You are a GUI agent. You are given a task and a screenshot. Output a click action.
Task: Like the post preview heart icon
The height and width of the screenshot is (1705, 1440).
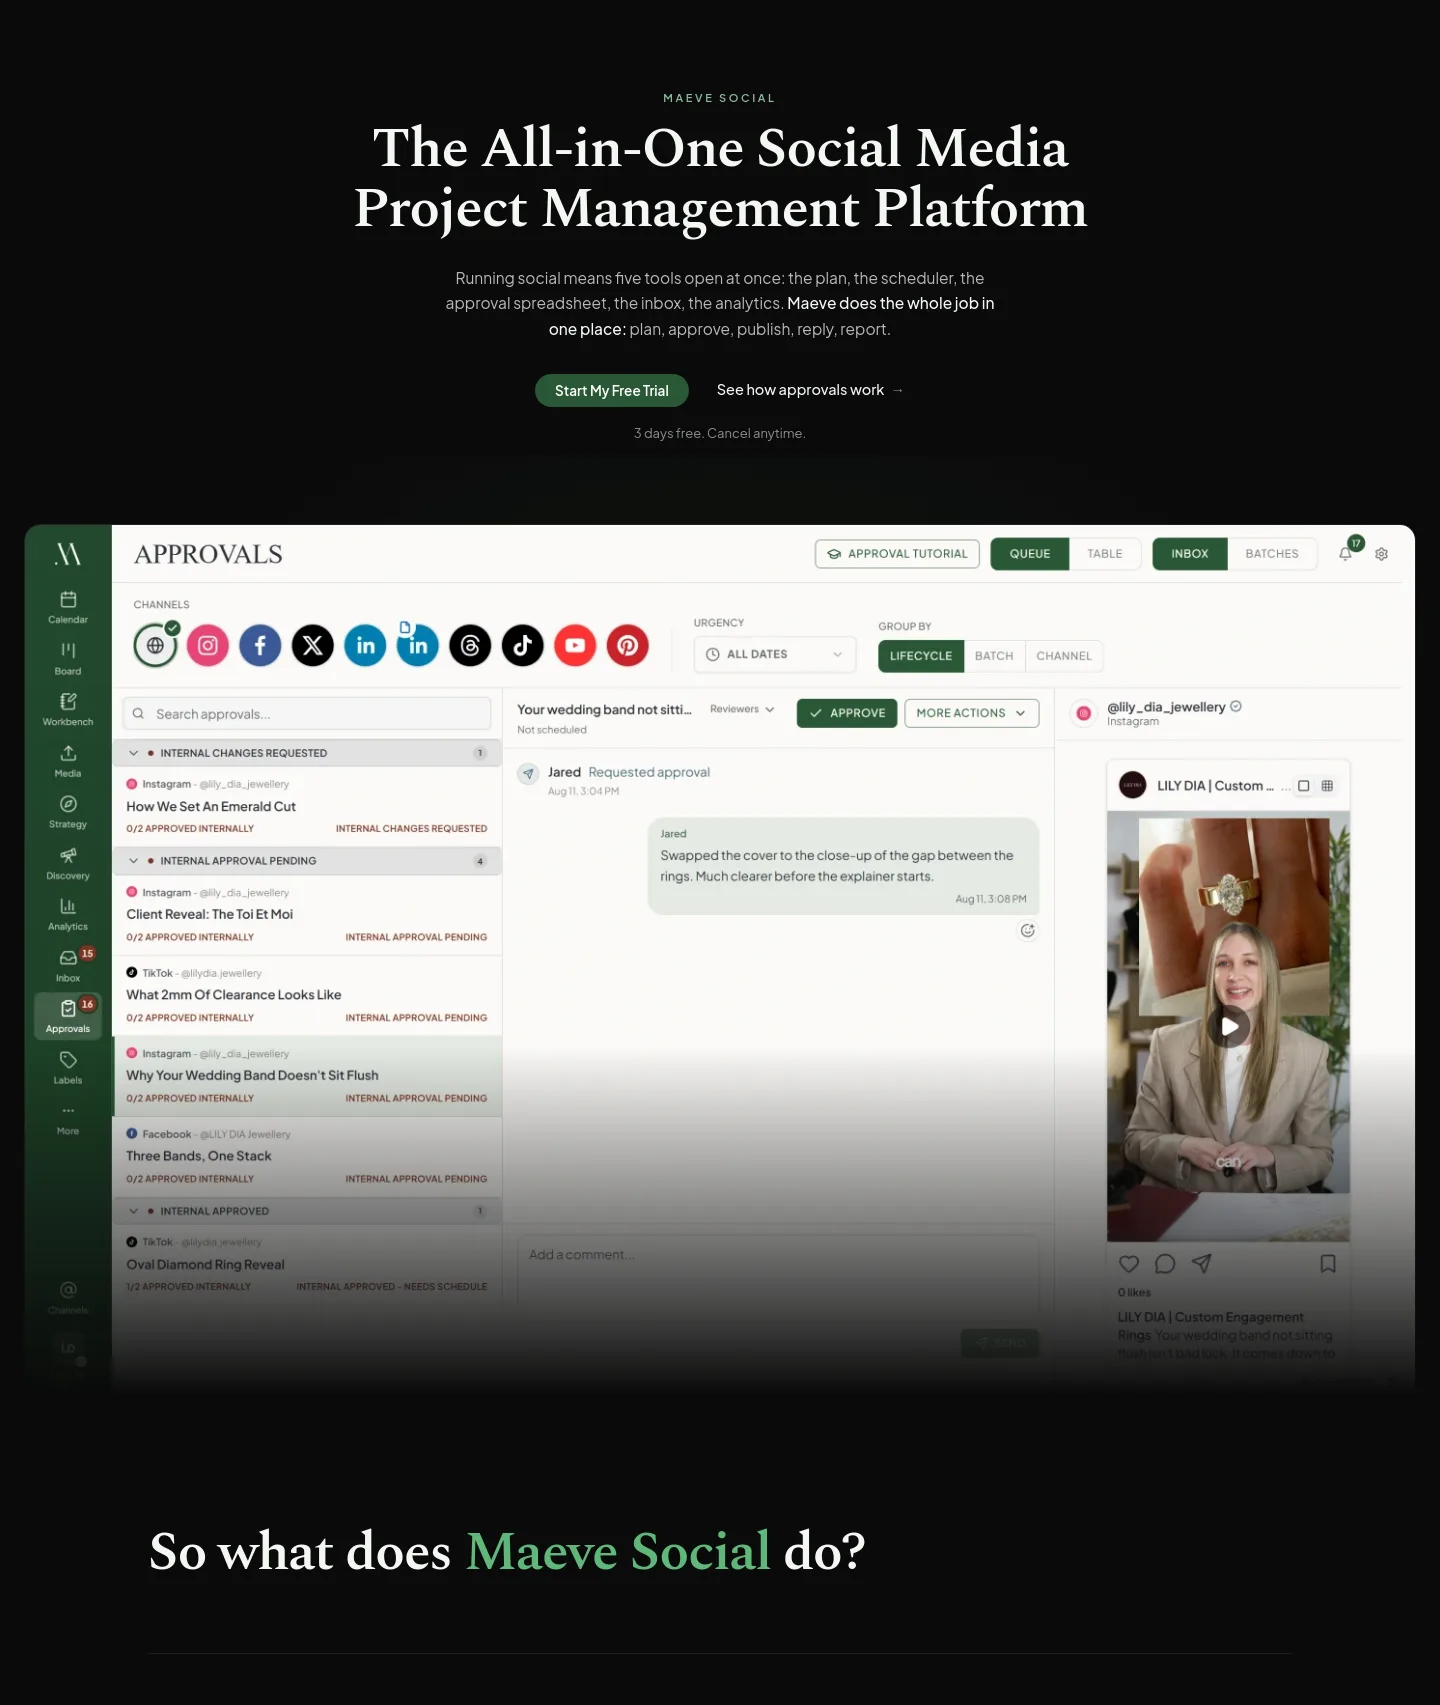point(1129,1264)
